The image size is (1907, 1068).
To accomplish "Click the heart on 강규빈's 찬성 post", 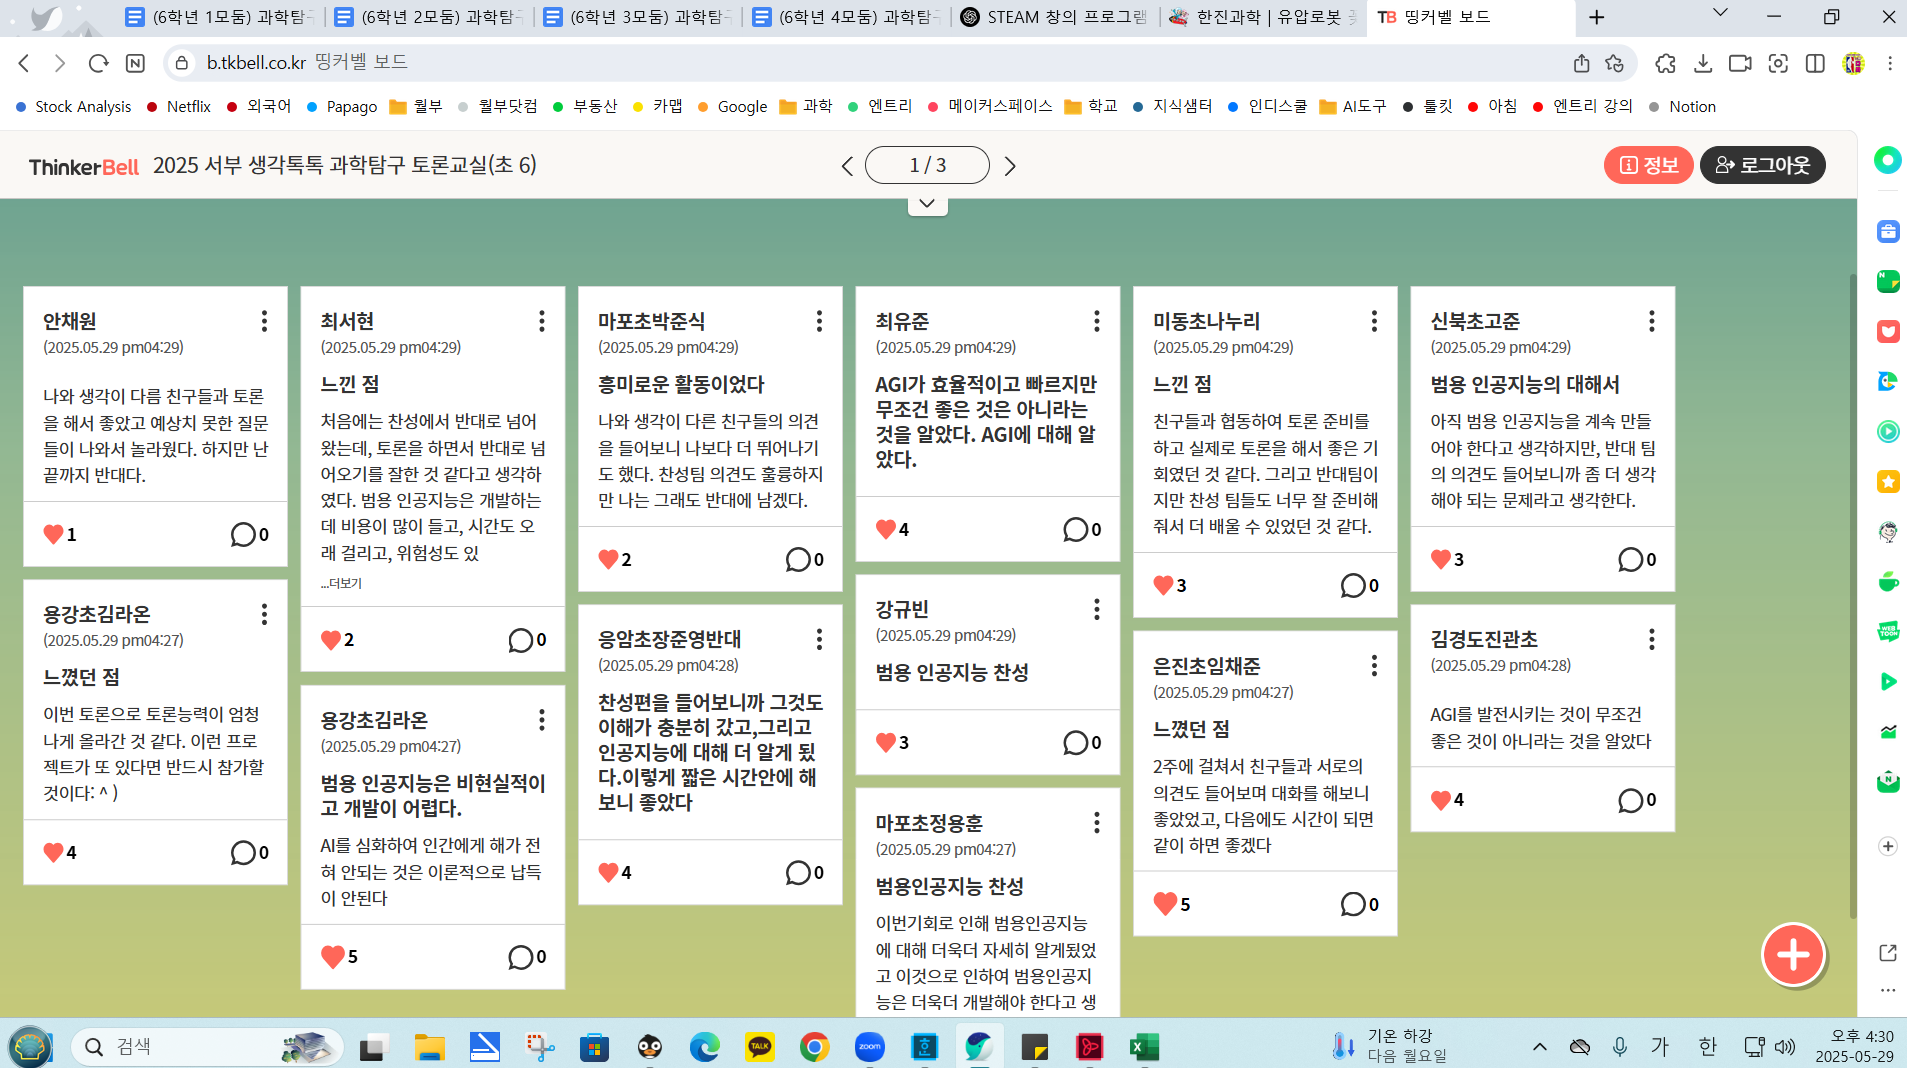I will click(x=886, y=742).
